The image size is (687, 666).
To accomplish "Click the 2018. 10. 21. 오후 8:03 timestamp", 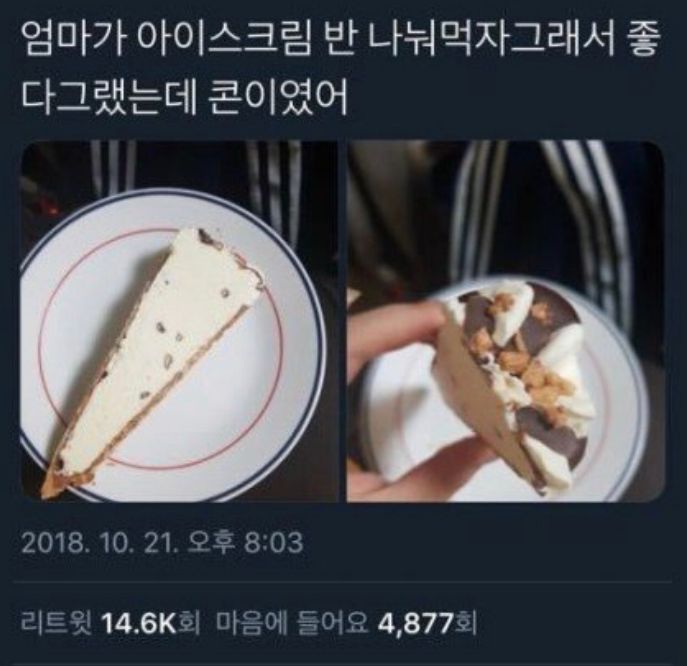I will point(162,542).
